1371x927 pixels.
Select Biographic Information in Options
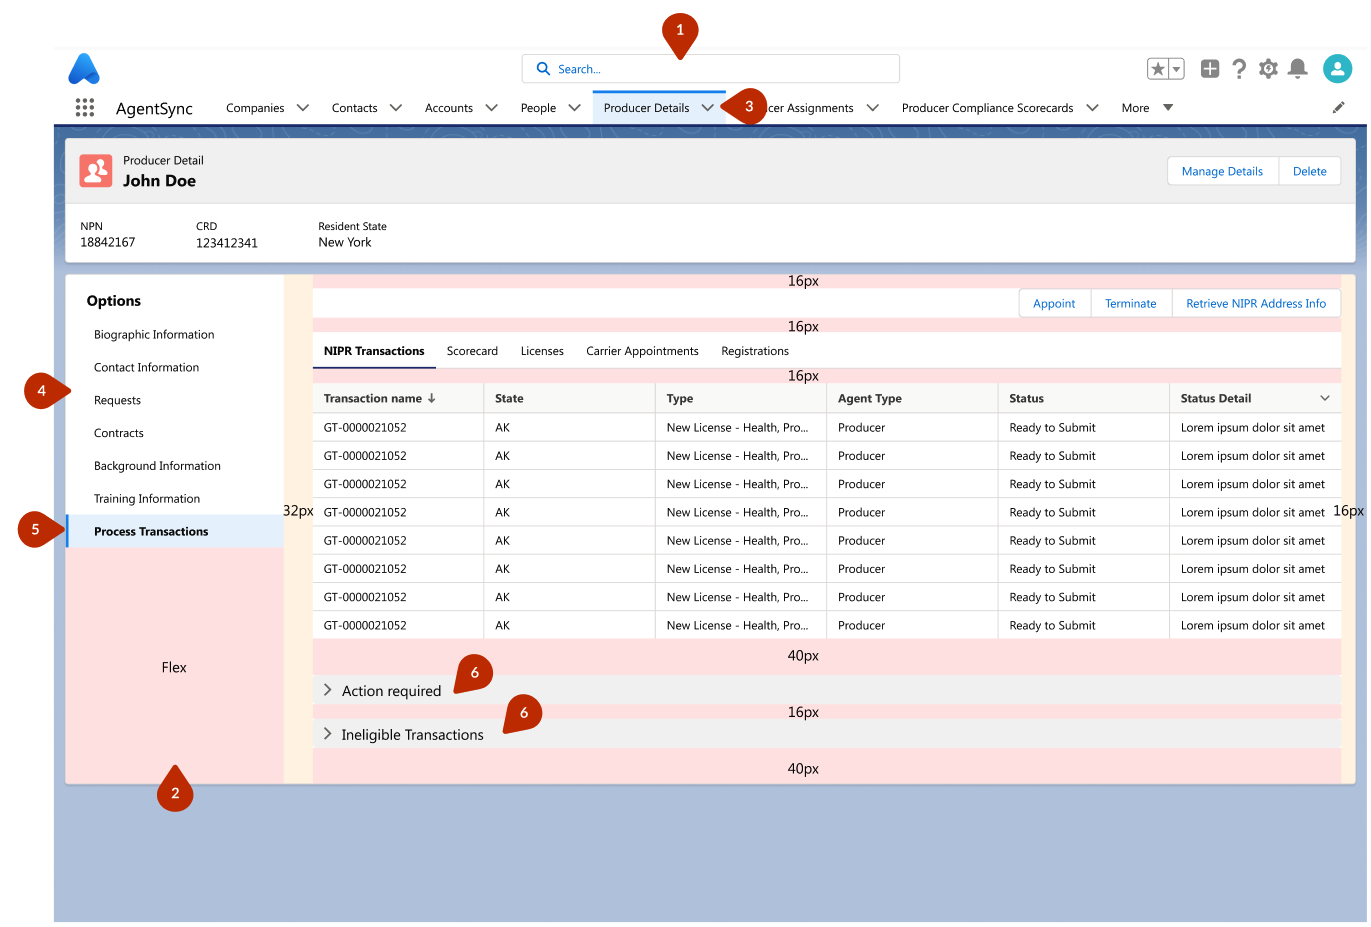154,335
